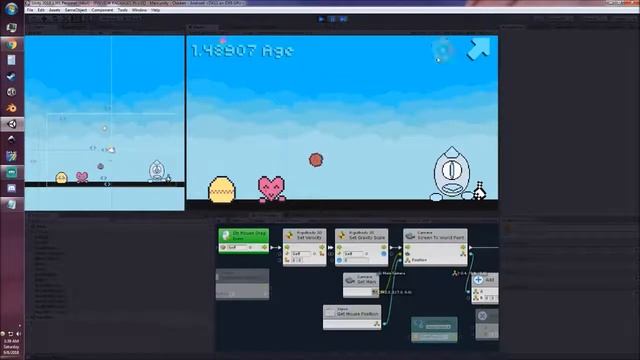Click the Position port on Screen To World Point
The width and height of the screenshot is (640, 360).
407,260
